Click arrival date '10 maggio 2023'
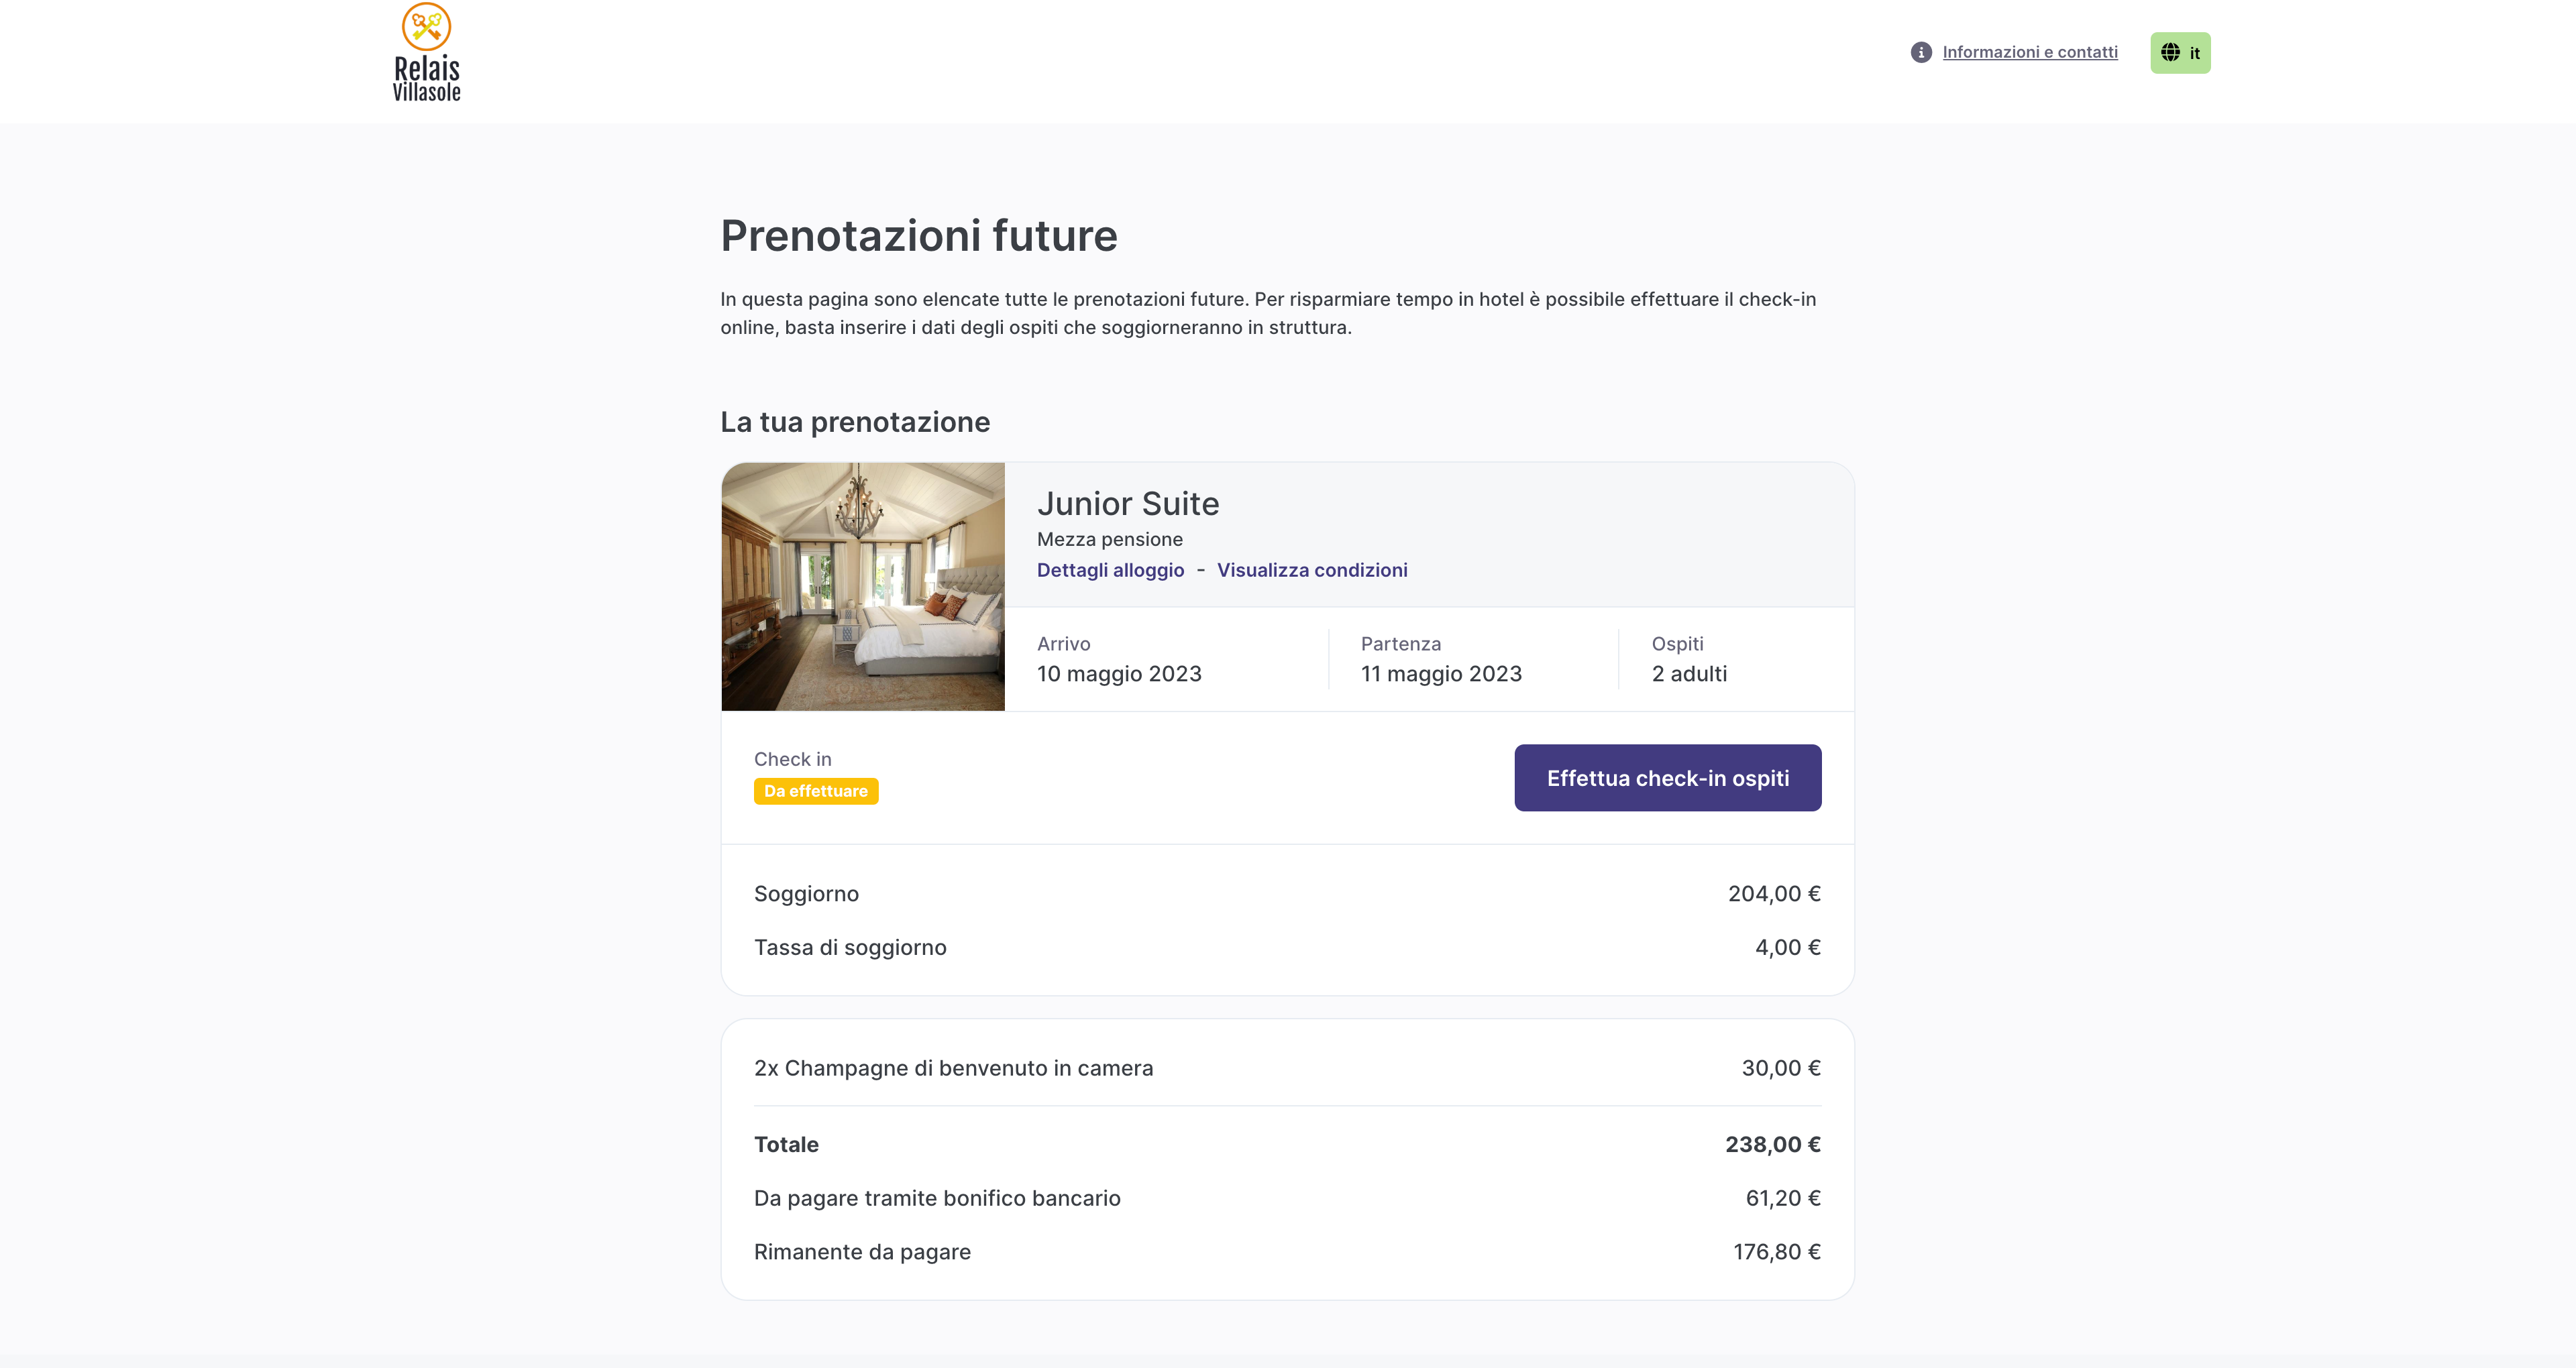 (1119, 674)
